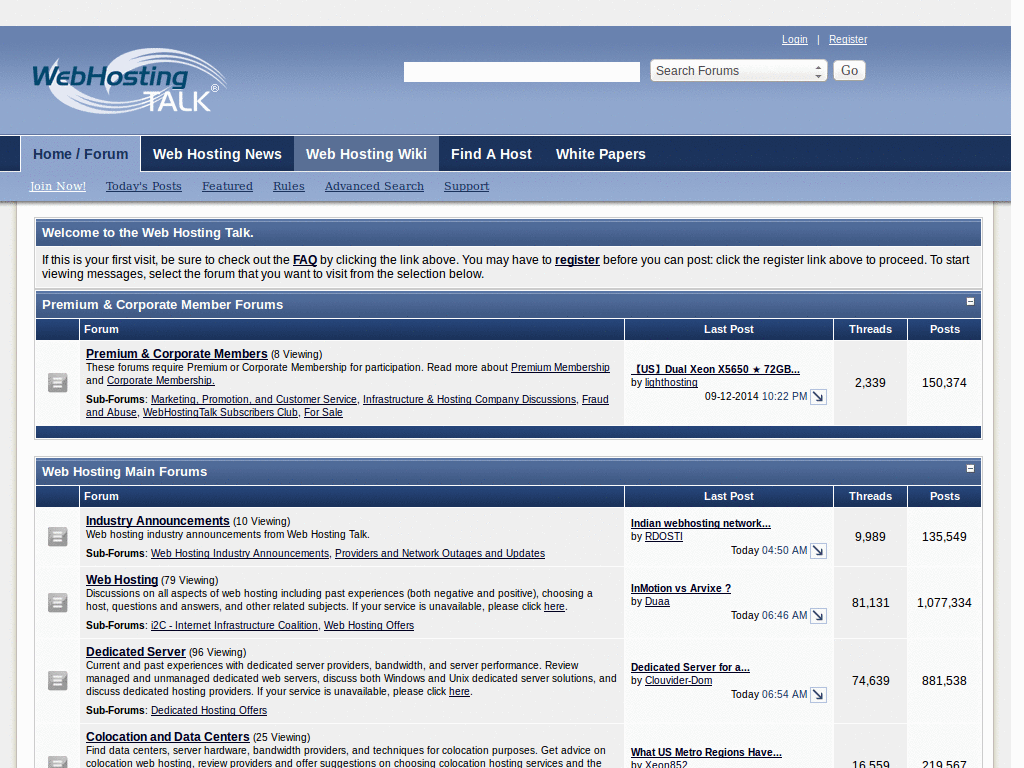The width and height of the screenshot is (1024, 768).
Task: Click the Dedicated Server forum icon
Action: coord(57,680)
